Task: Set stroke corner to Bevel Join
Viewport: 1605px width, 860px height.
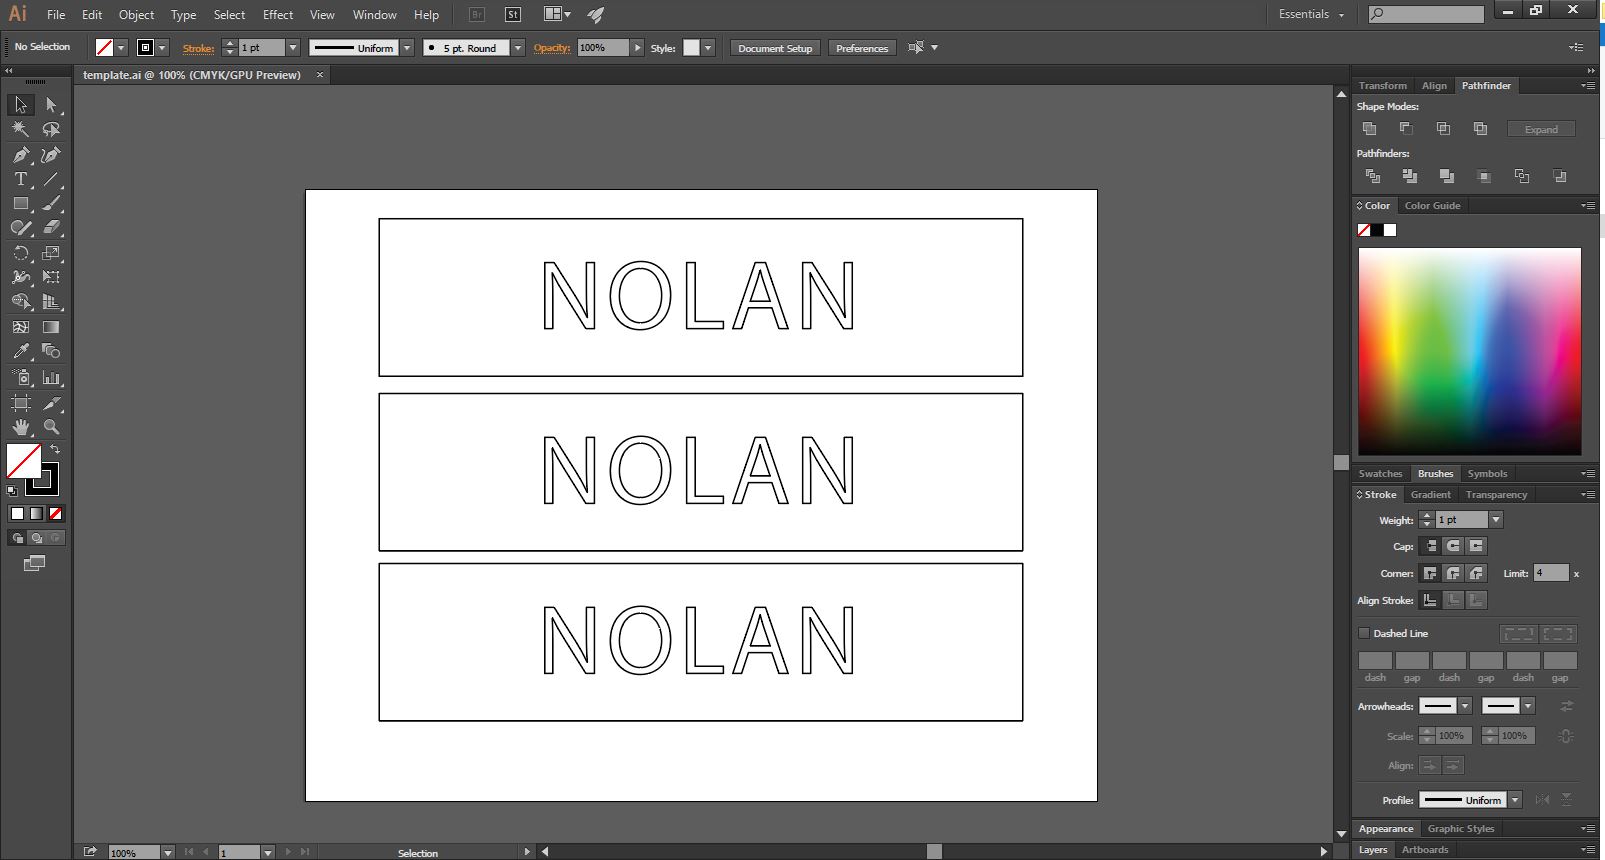Action: [x=1476, y=573]
